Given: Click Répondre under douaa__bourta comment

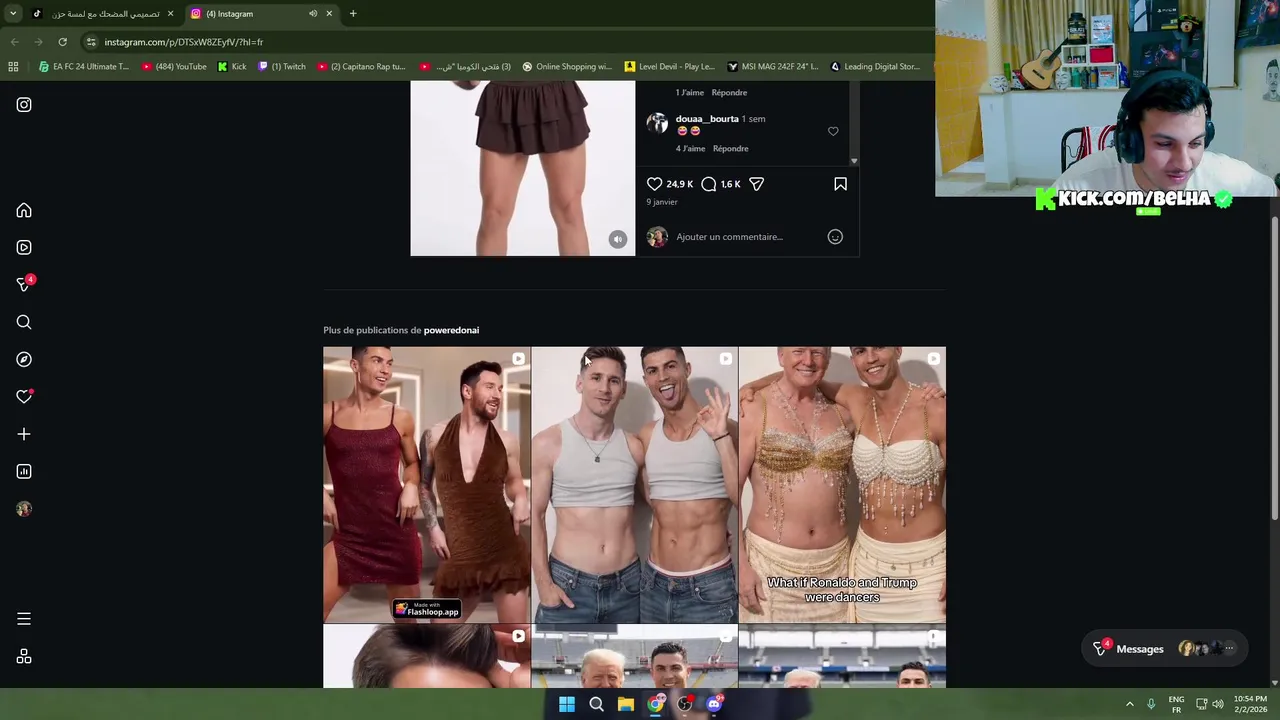Looking at the screenshot, I should tap(731, 148).
